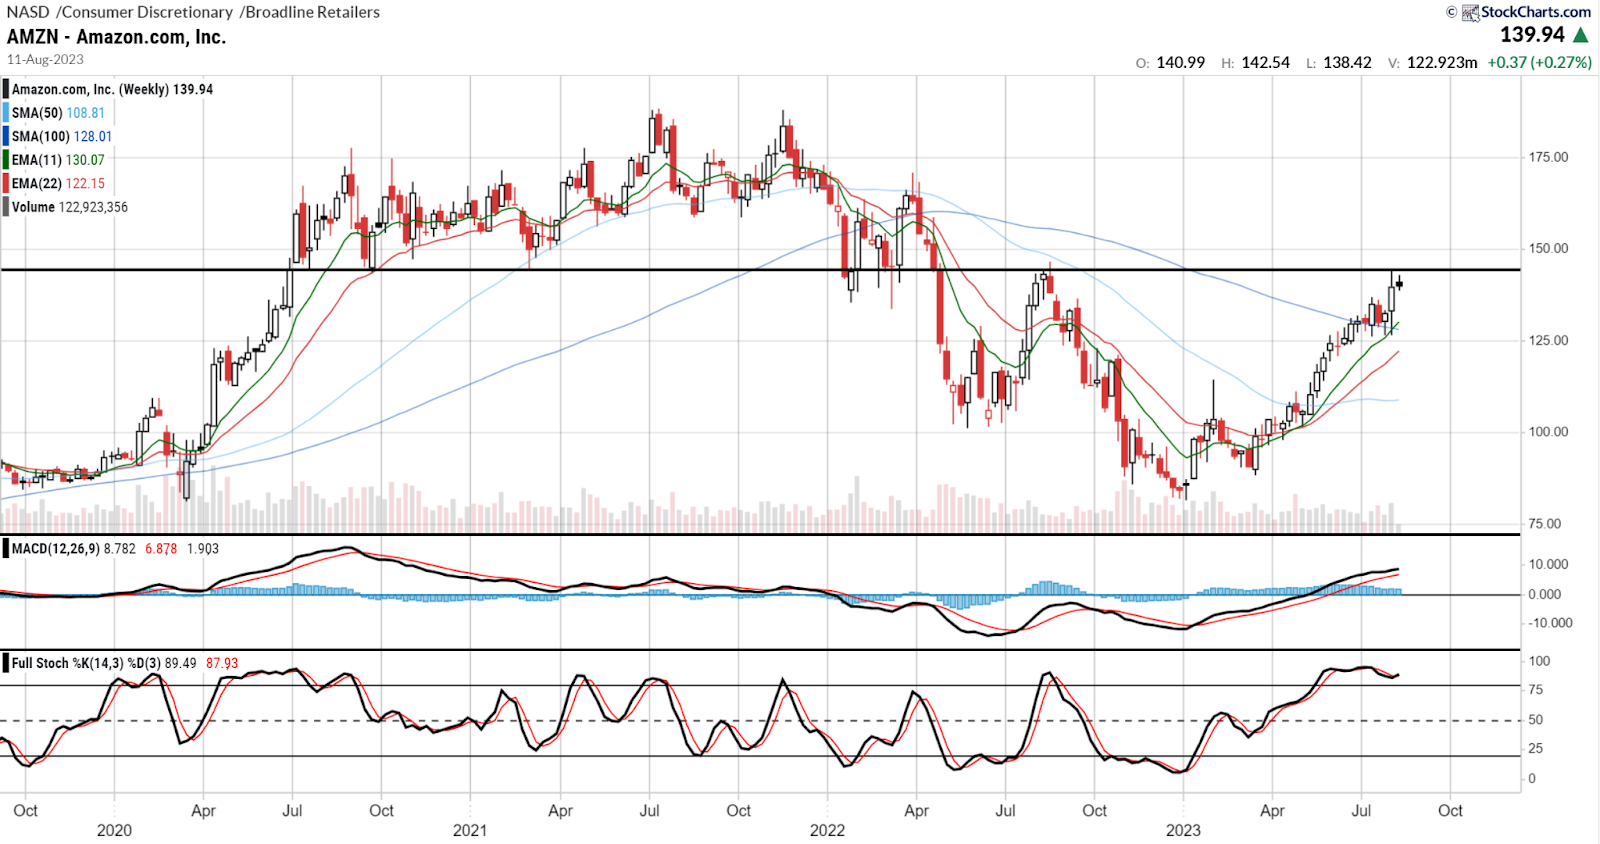Click the 2021 year label on time axis

[470, 830]
